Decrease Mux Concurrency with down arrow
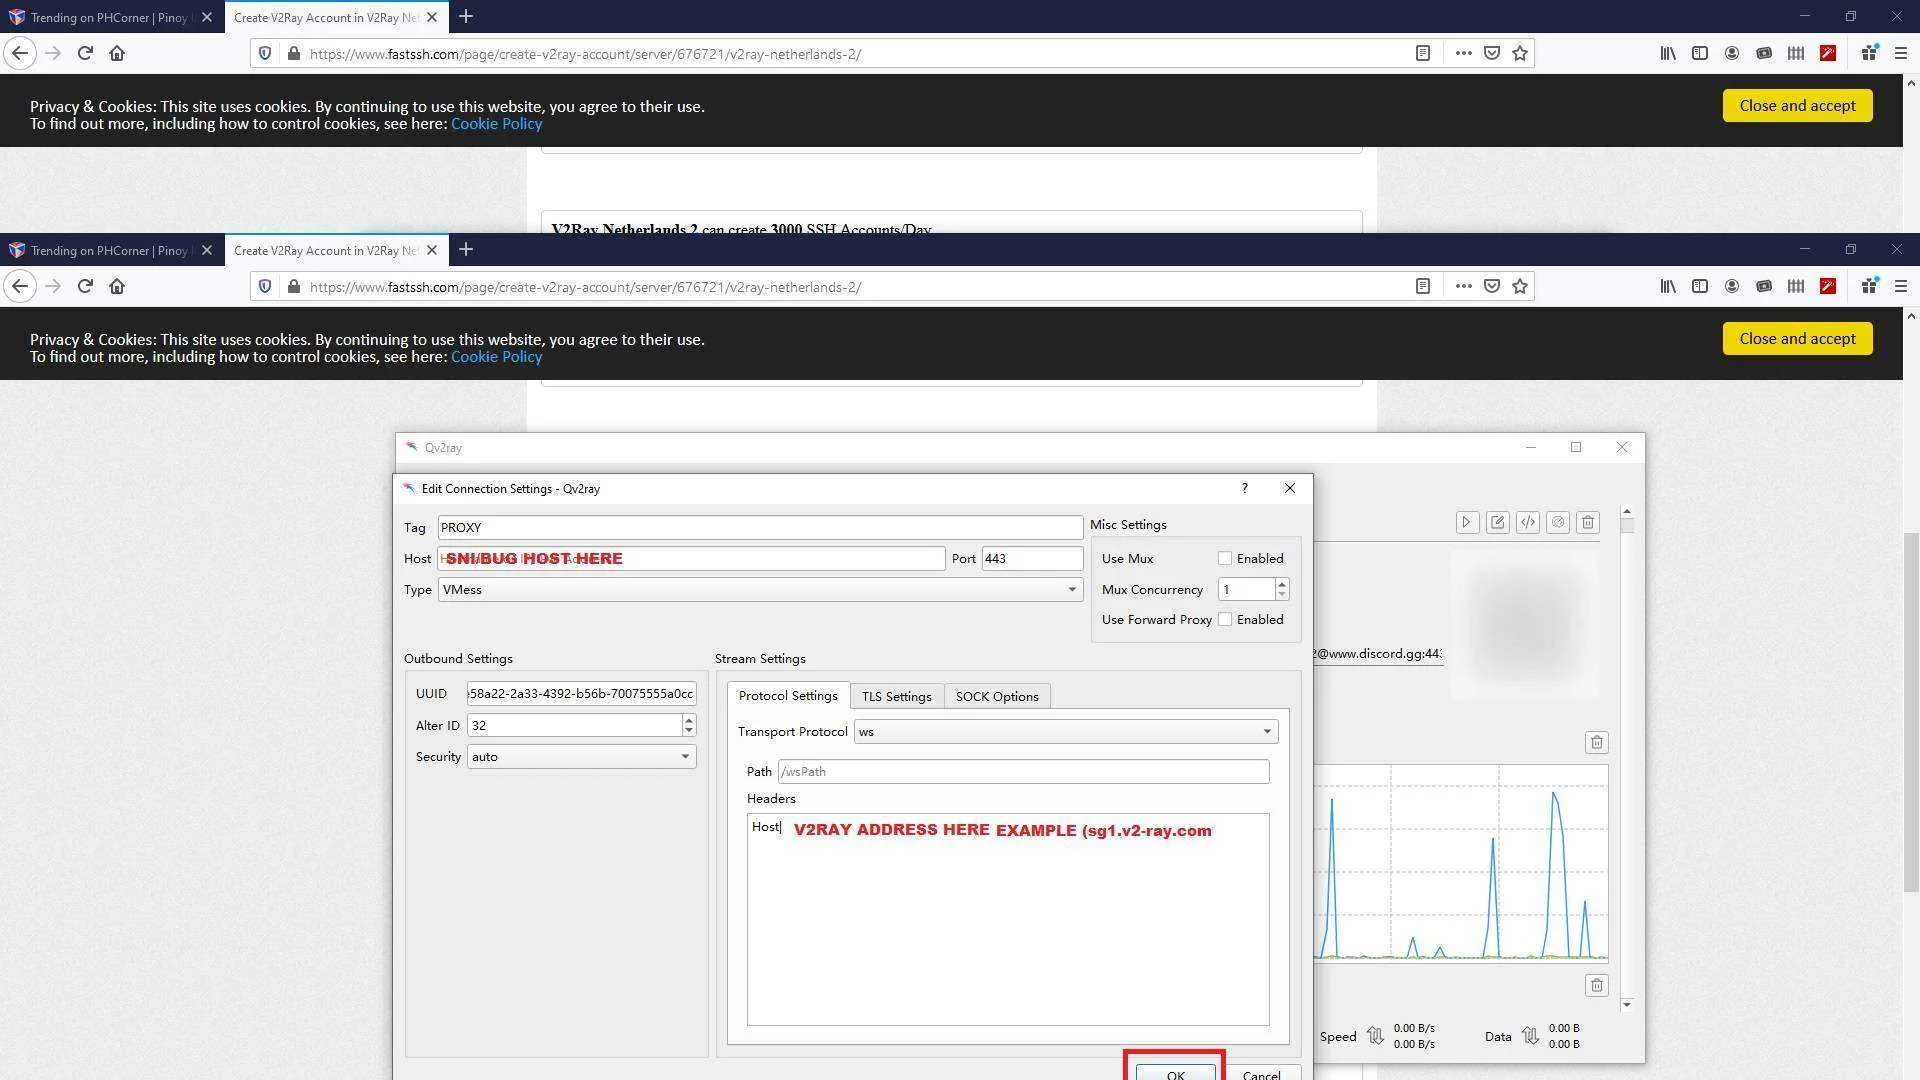The height and width of the screenshot is (1080, 1920). point(1282,595)
